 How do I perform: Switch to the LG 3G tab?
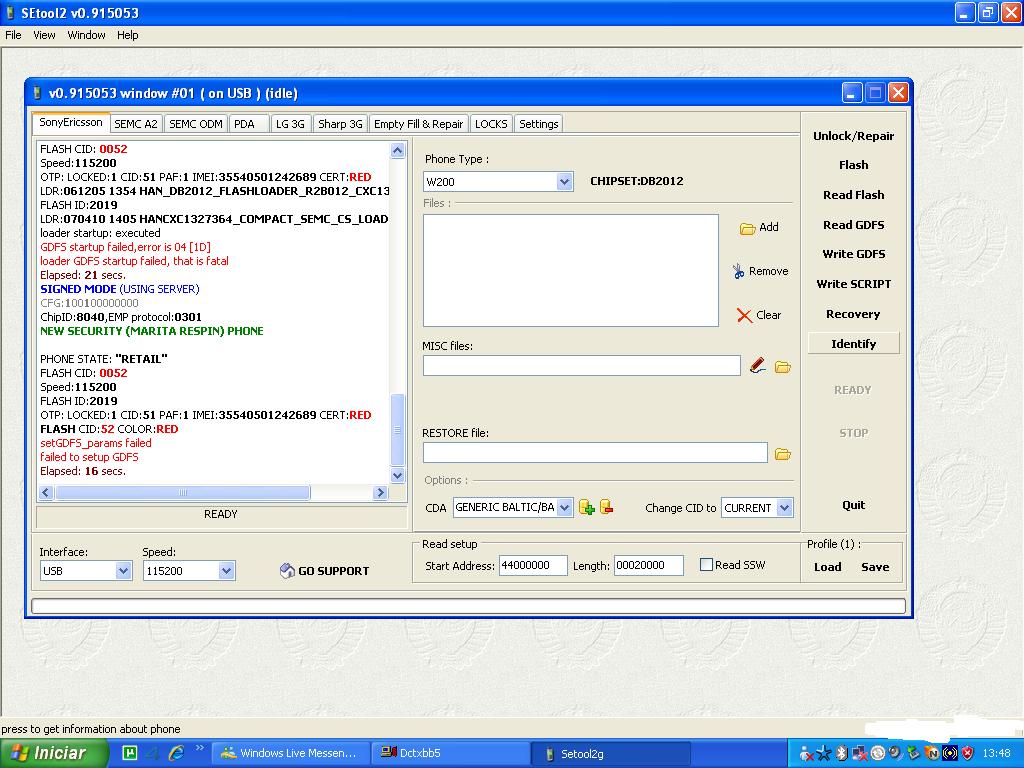tap(290, 124)
